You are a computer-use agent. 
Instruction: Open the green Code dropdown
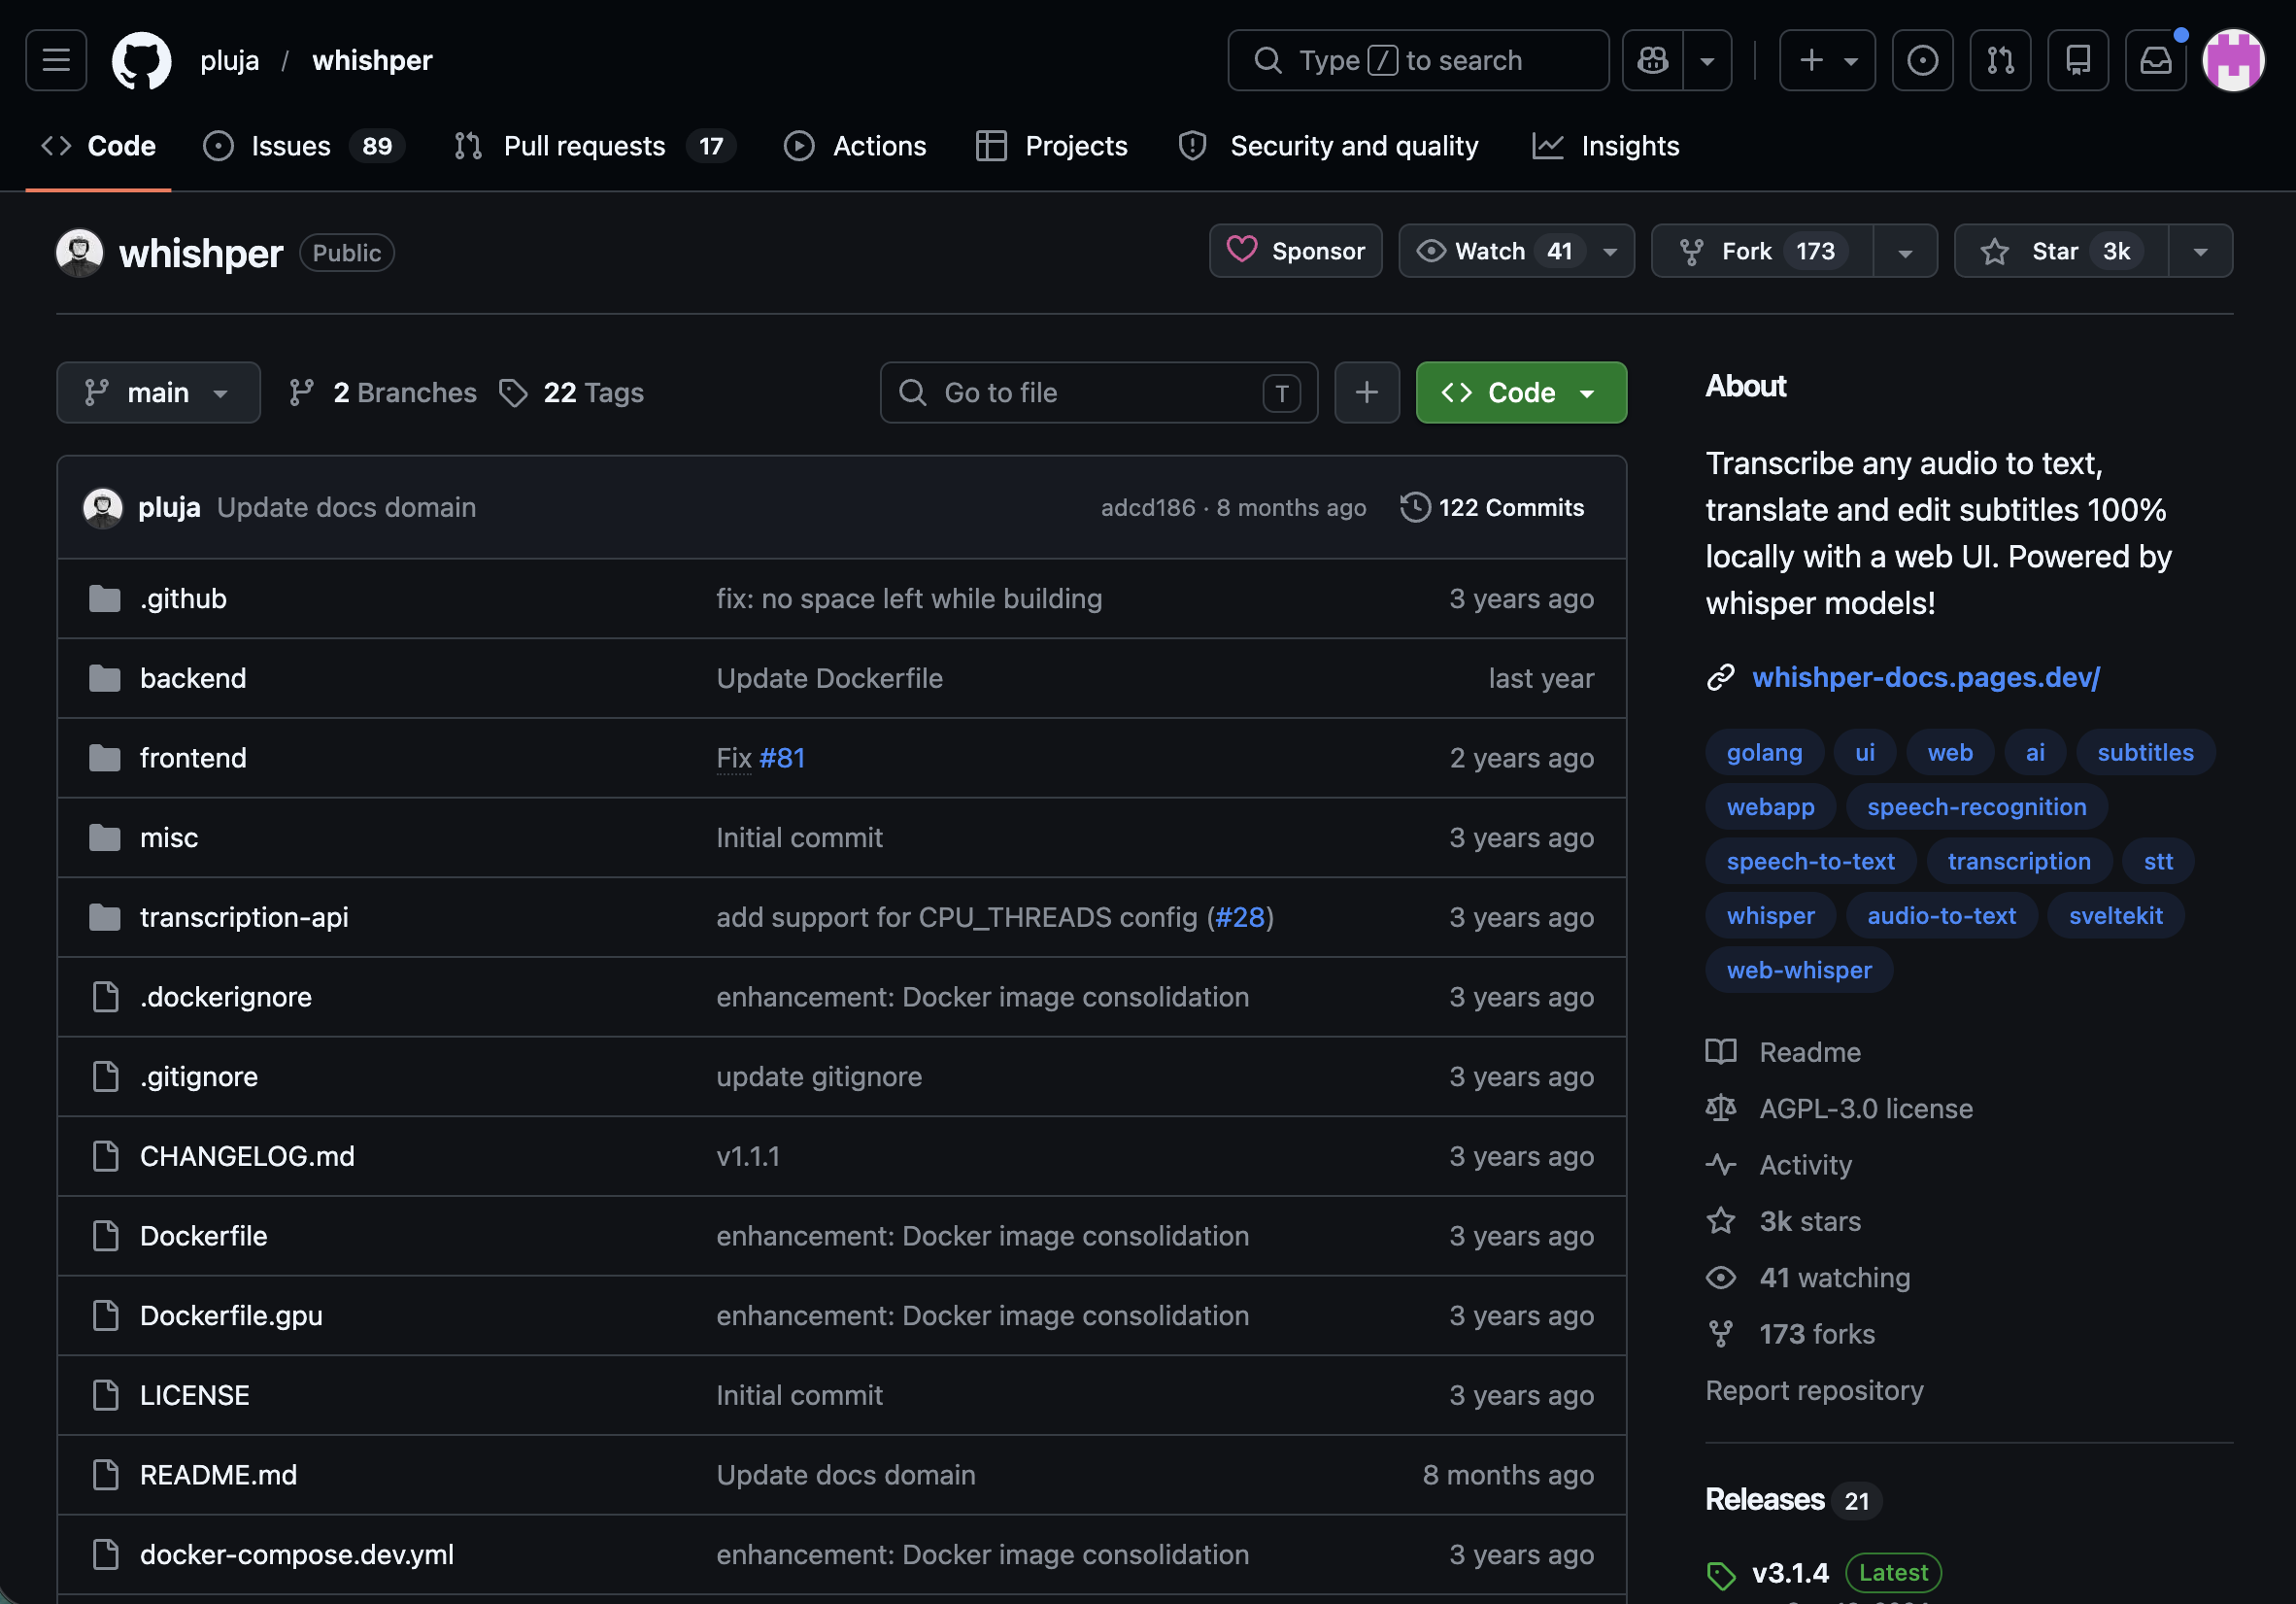tap(1520, 392)
